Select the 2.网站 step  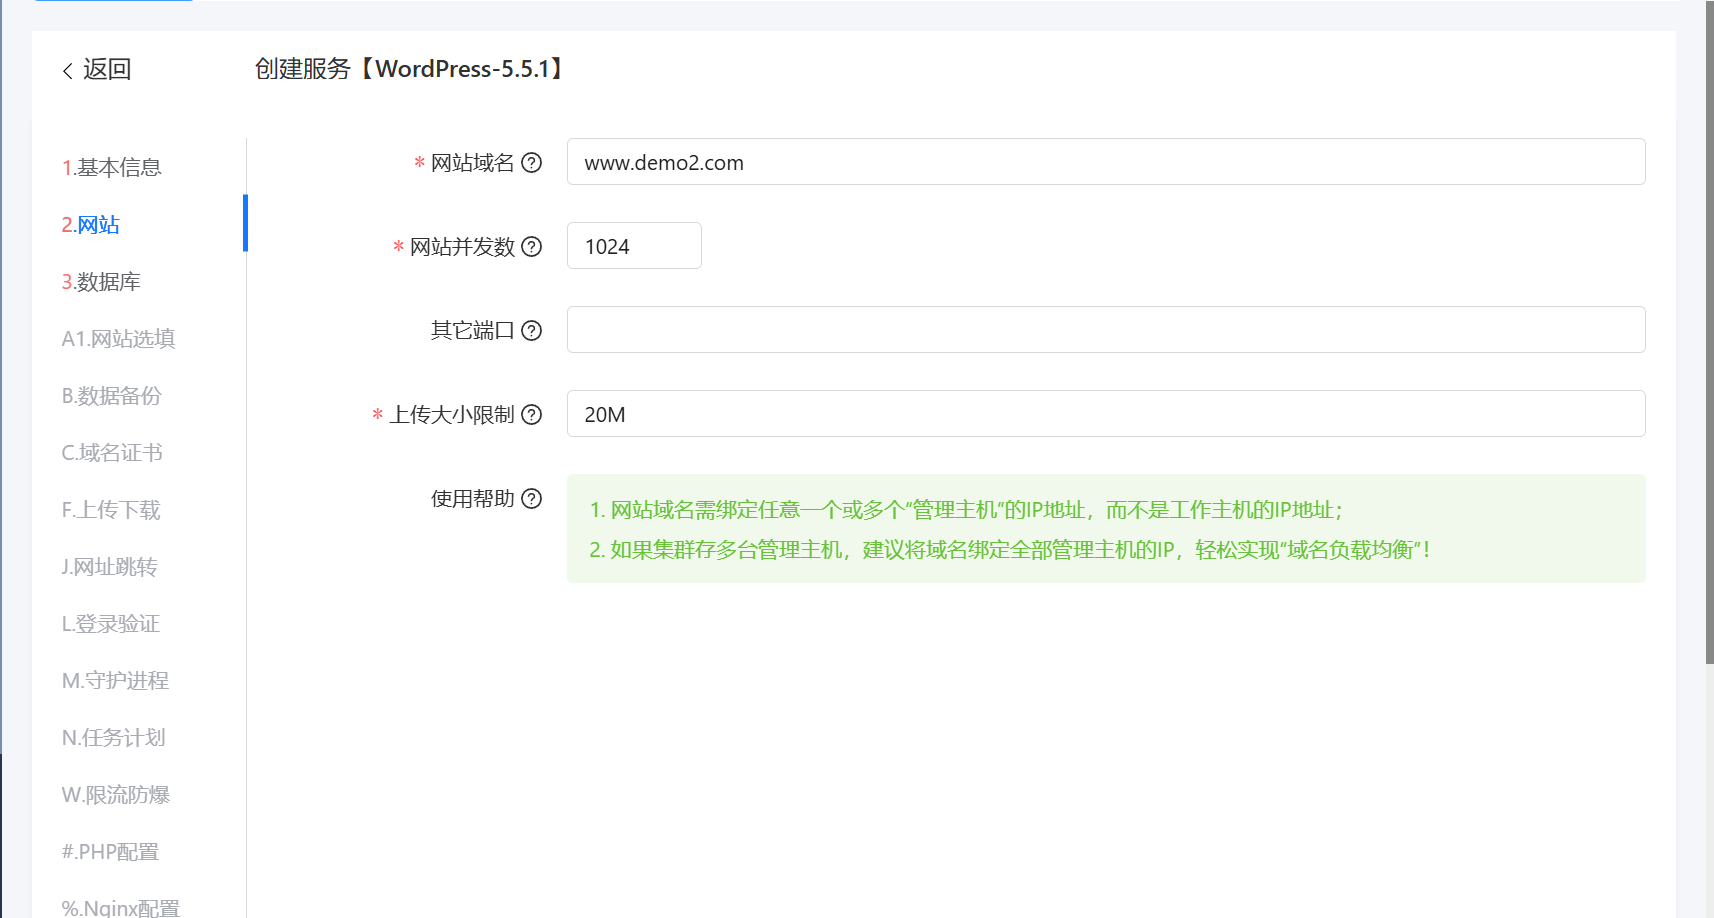pos(91,224)
